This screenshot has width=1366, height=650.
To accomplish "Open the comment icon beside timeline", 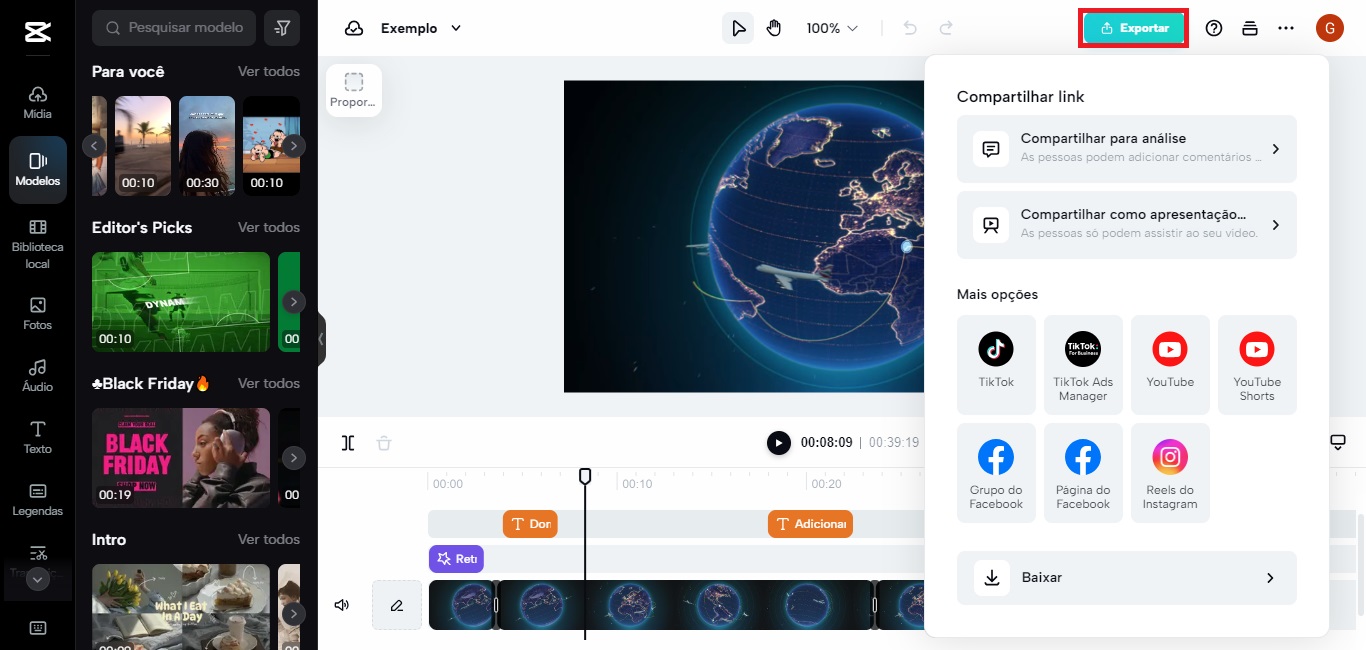I will [x=1338, y=443].
